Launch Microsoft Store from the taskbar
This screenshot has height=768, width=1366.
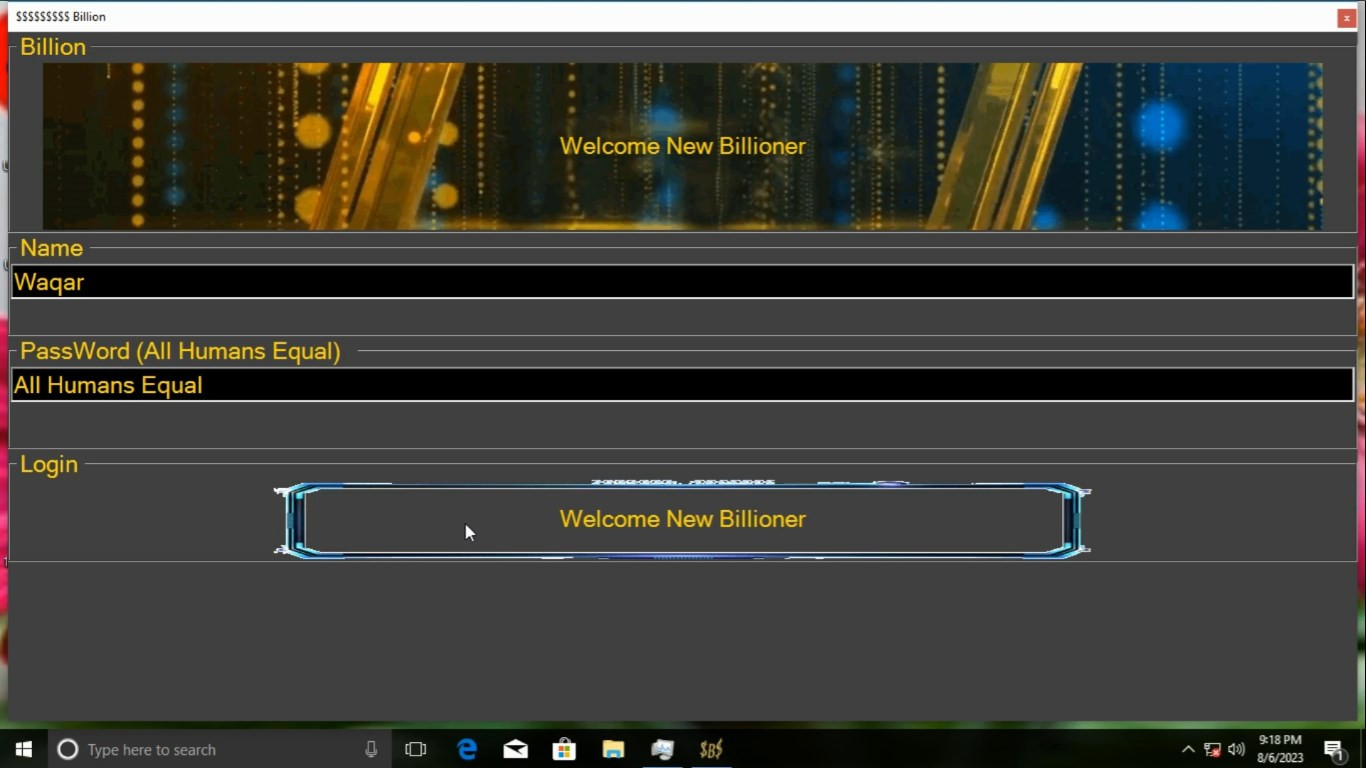tap(564, 749)
